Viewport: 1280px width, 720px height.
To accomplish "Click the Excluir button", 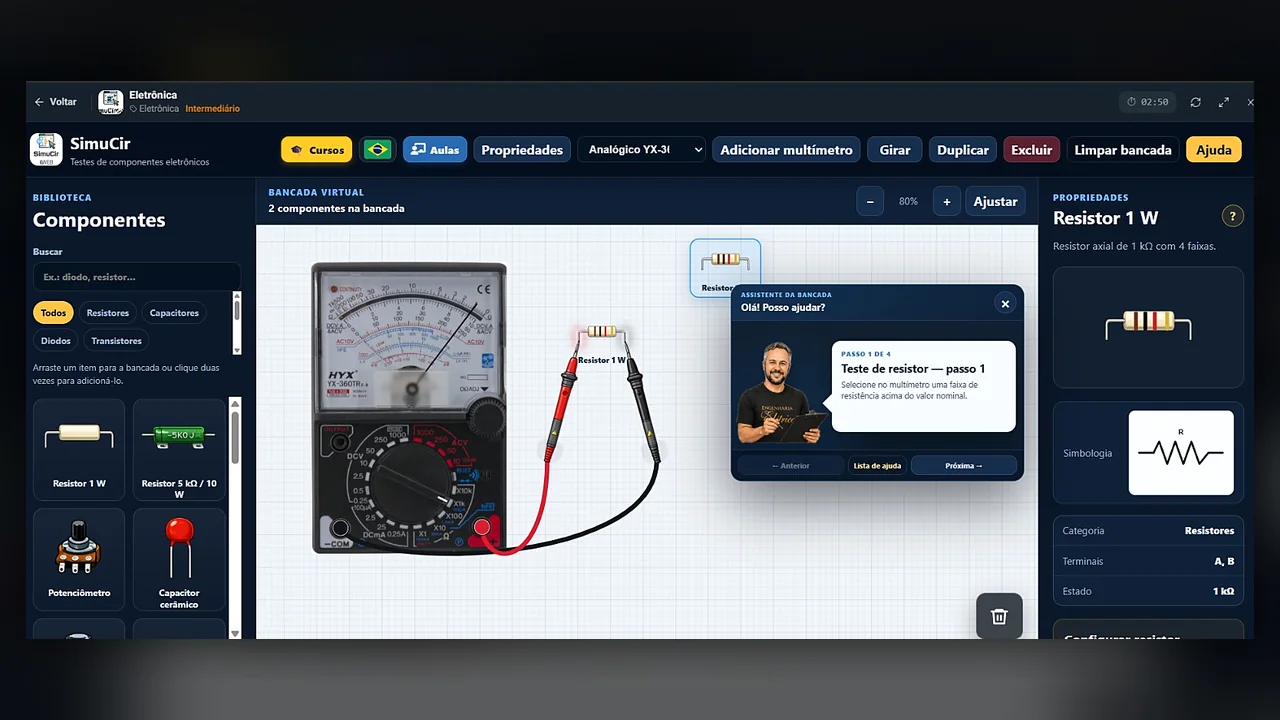I will coord(1031,150).
